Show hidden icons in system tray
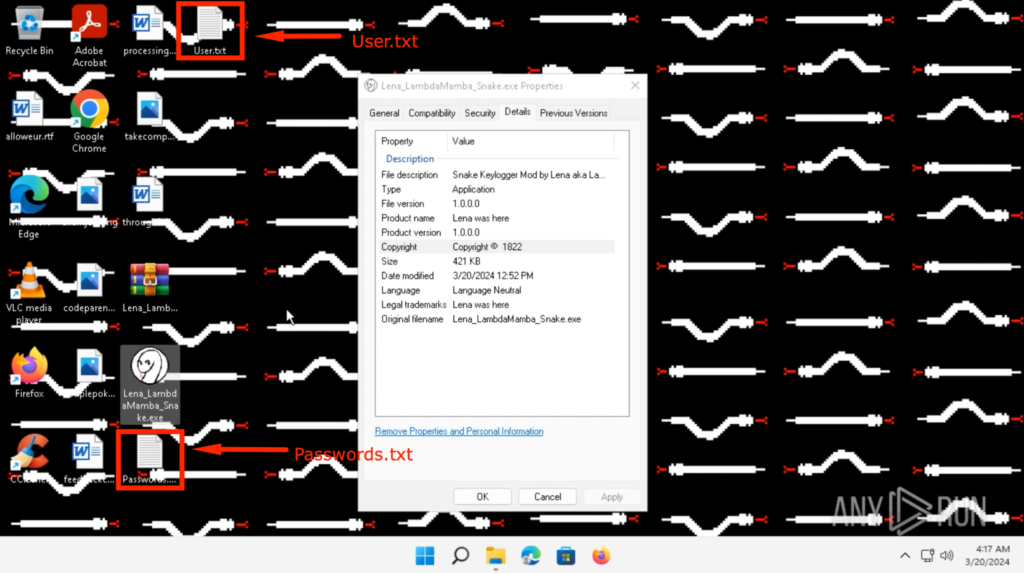Viewport: 1024px width, 573px height. (x=905, y=556)
